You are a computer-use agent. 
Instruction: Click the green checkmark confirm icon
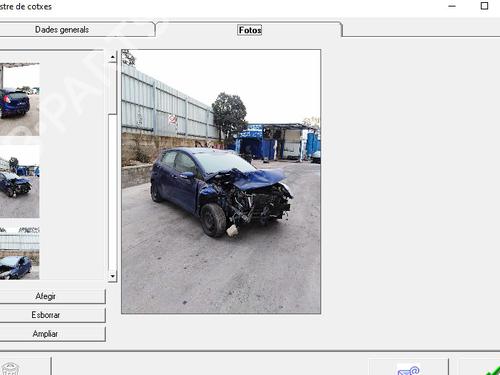pyautogui.click(x=493, y=371)
